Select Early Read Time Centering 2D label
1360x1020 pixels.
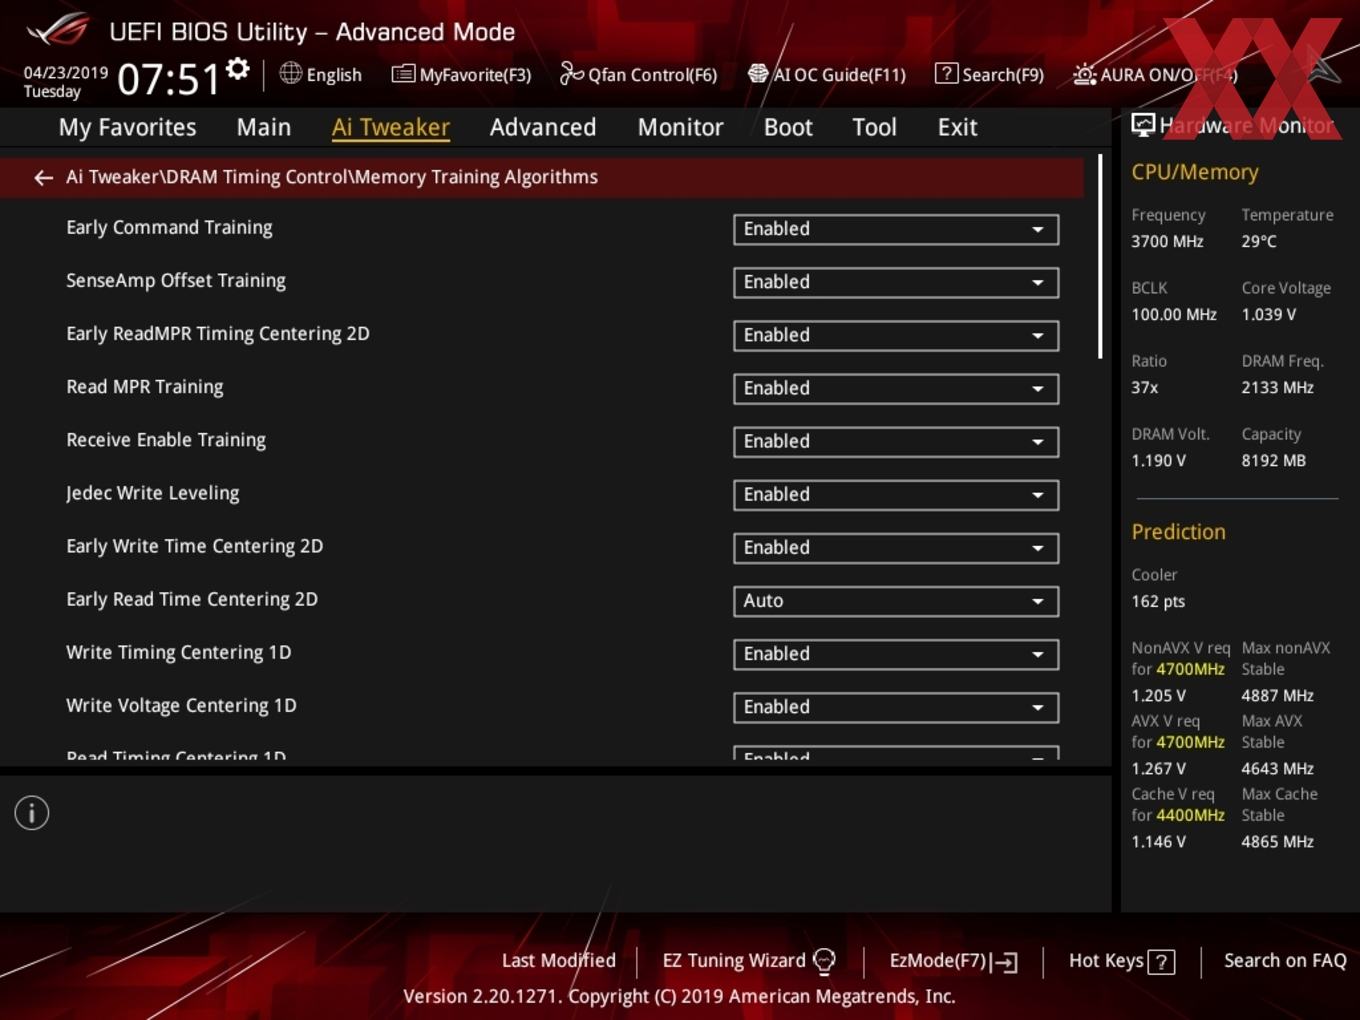(x=192, y=599)
